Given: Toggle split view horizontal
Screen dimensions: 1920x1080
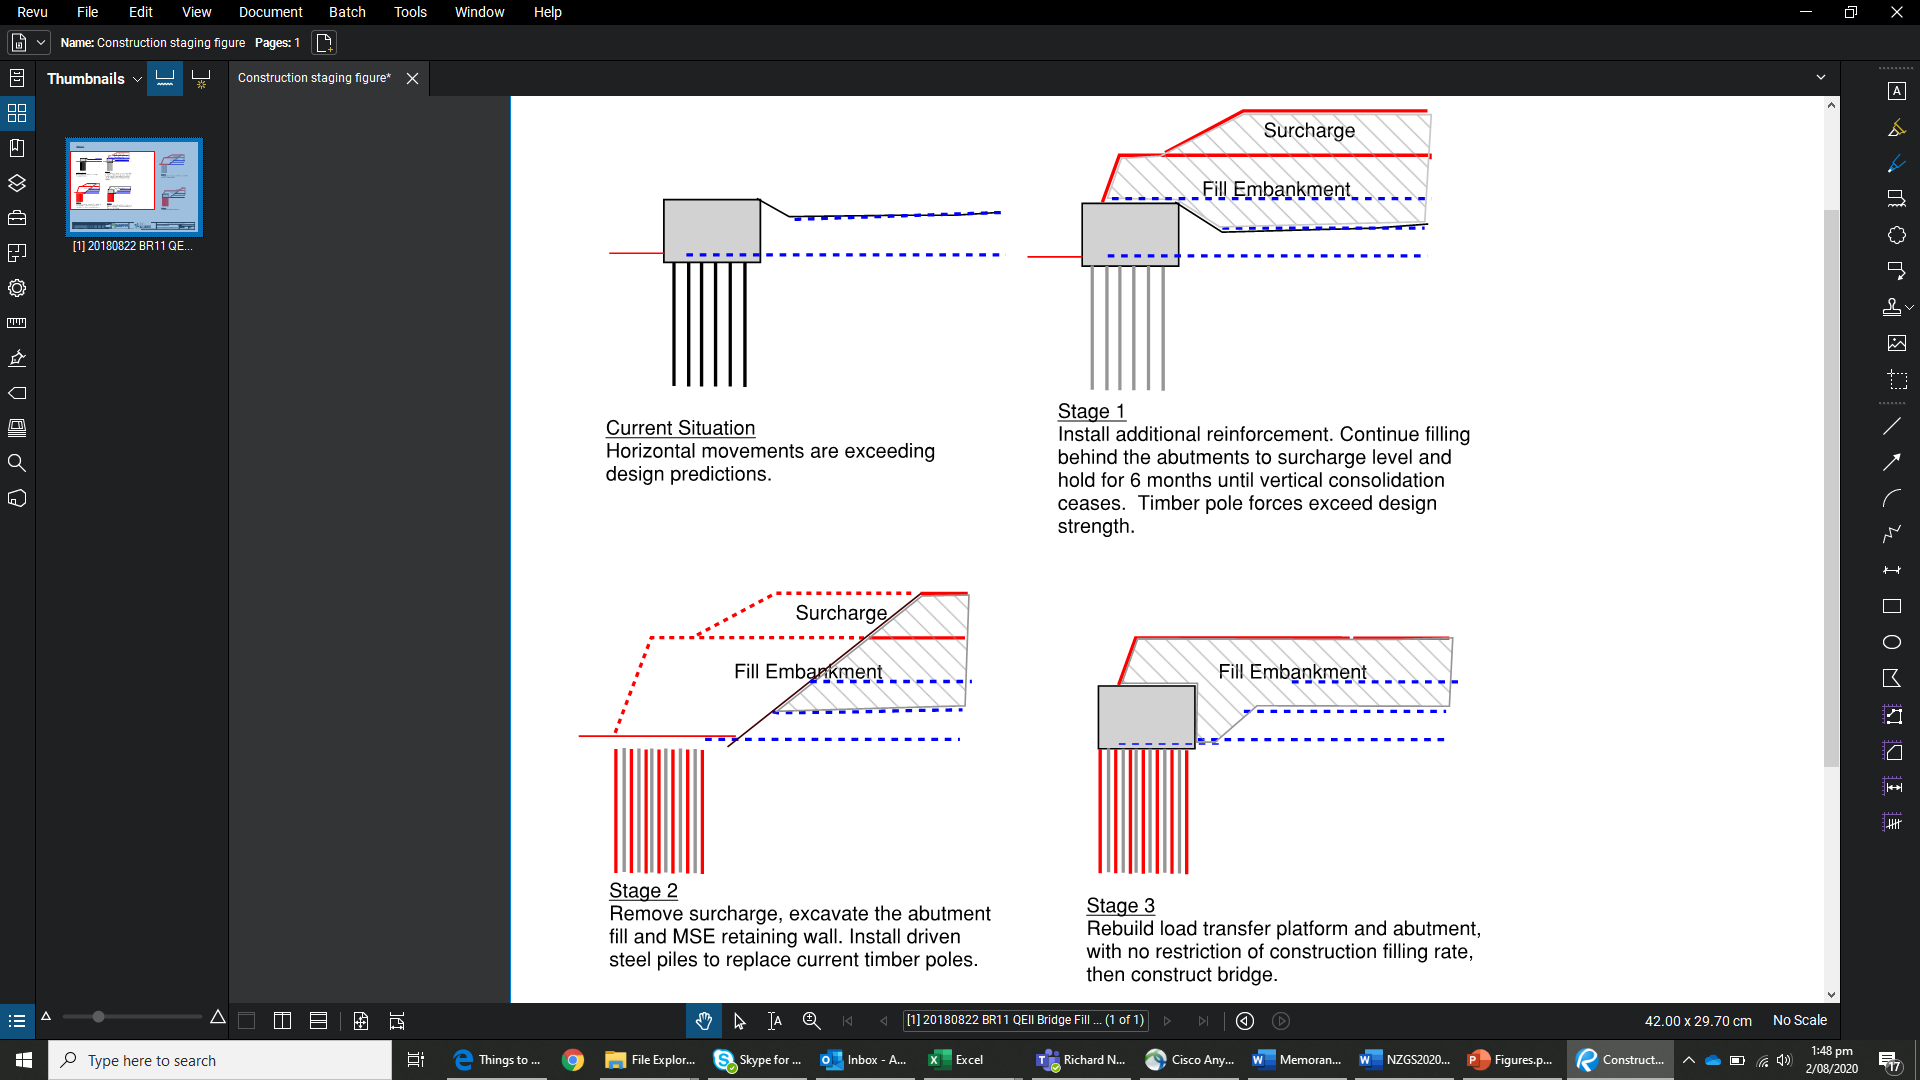Looking at the screenshot, I should click(318, 1021).
